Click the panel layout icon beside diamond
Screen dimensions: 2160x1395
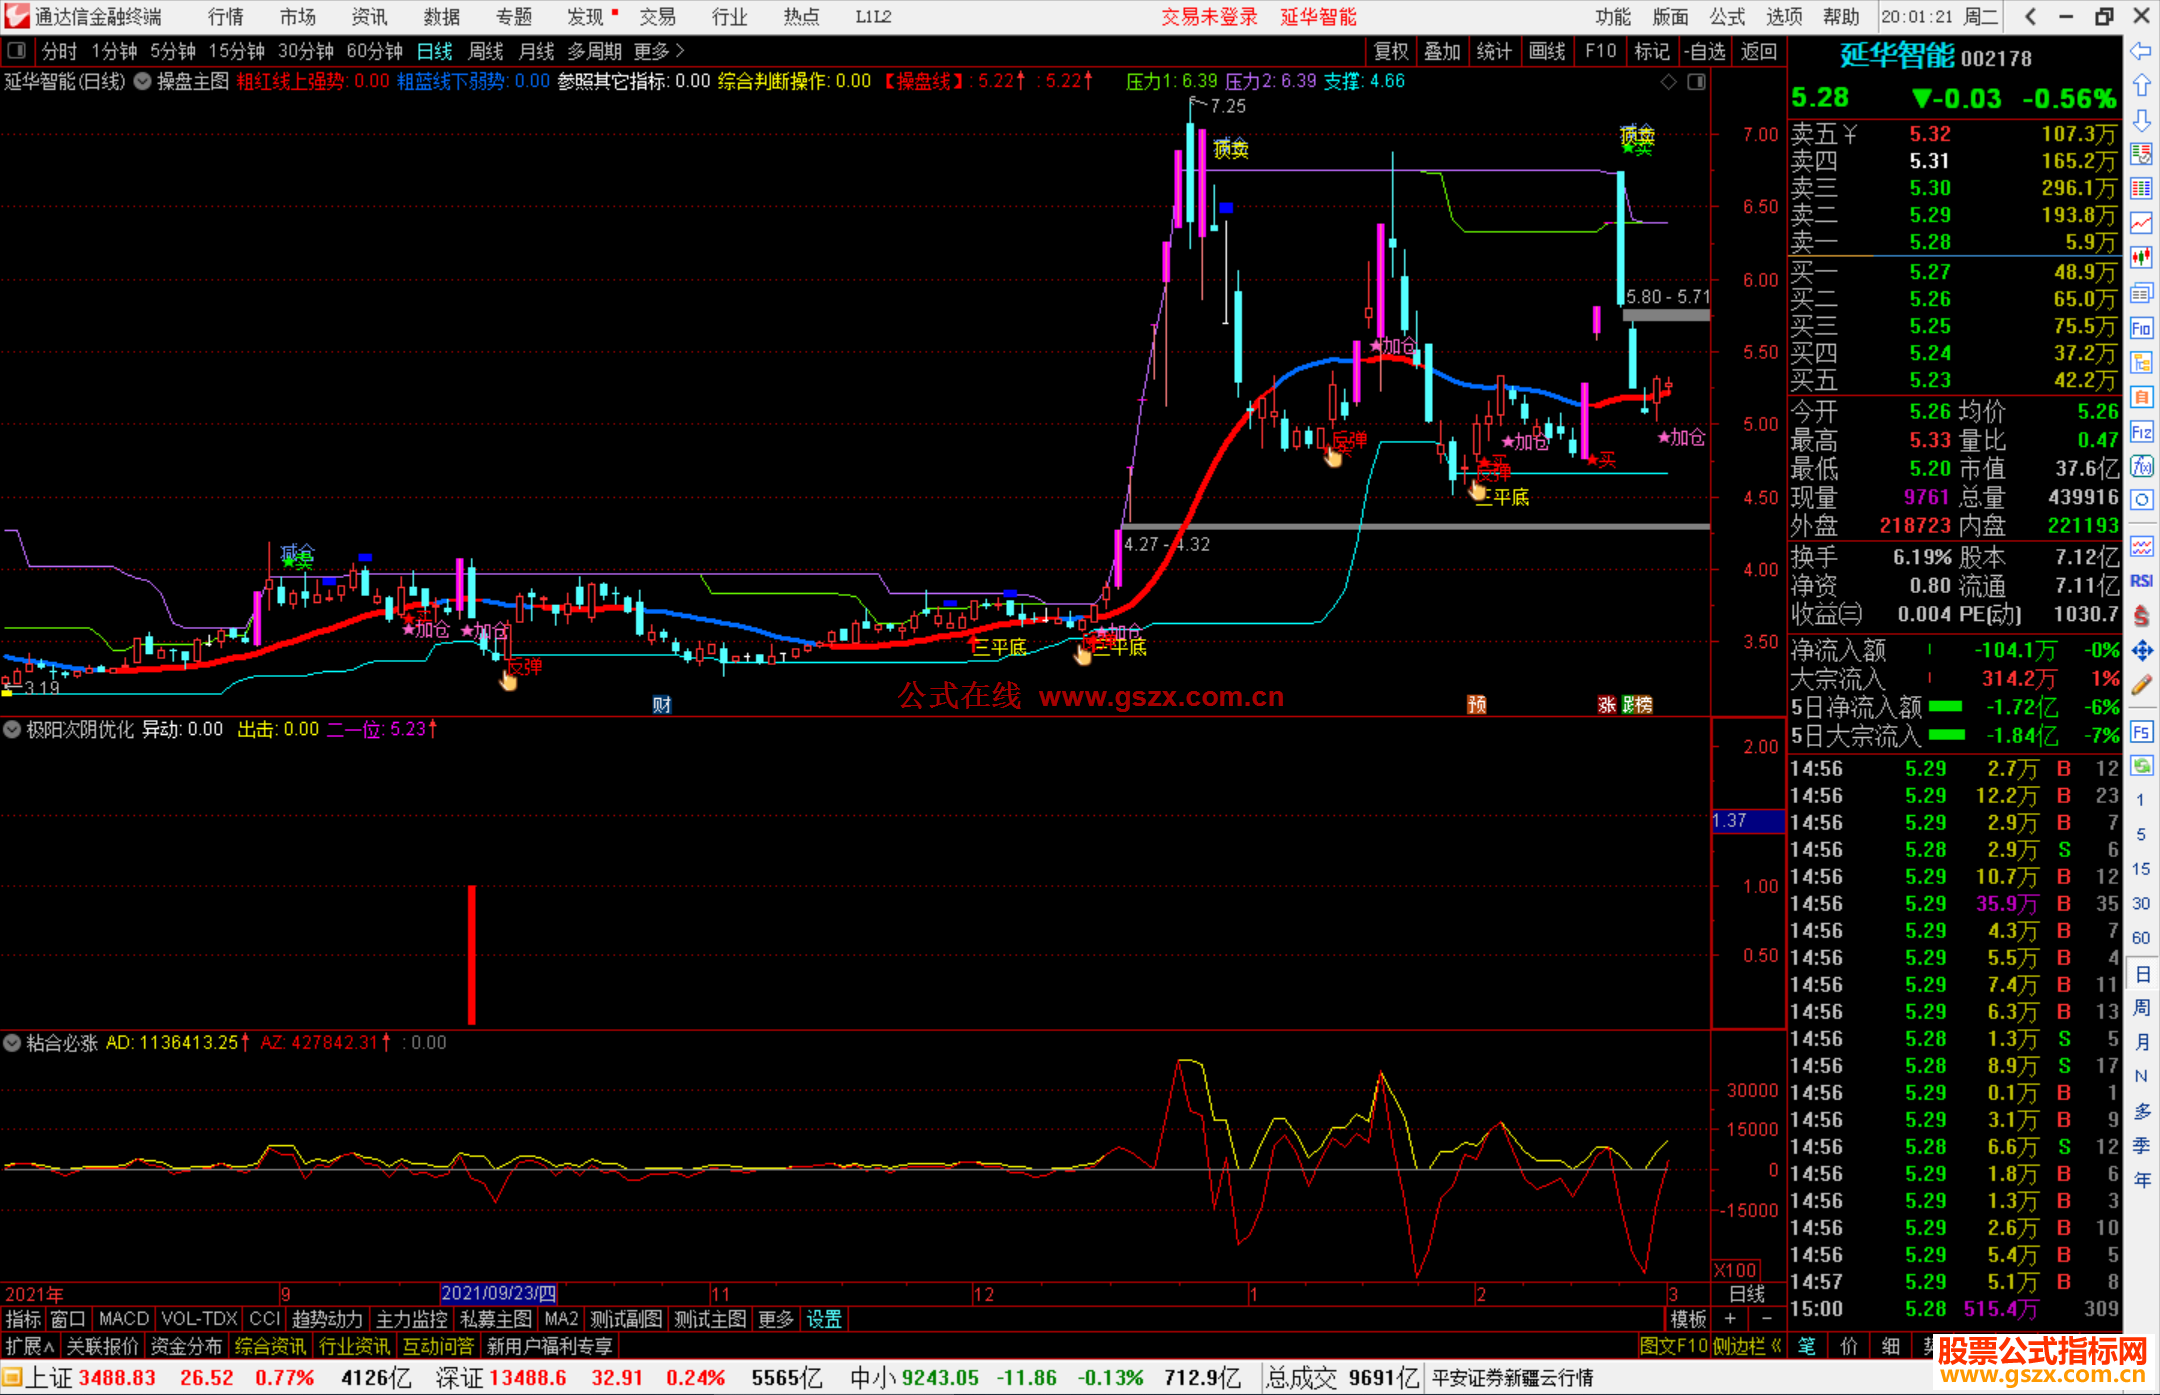coord(1696,82)
